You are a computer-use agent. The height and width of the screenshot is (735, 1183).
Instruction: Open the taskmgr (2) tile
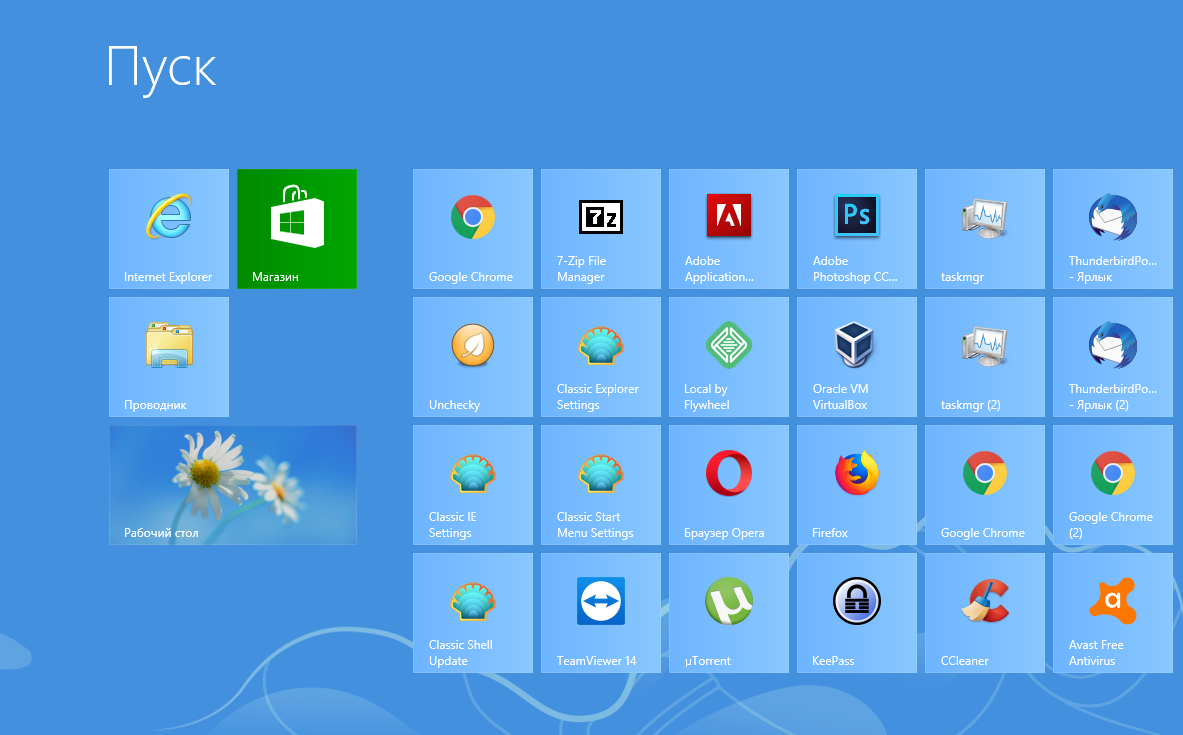click(x=985, y=357)
